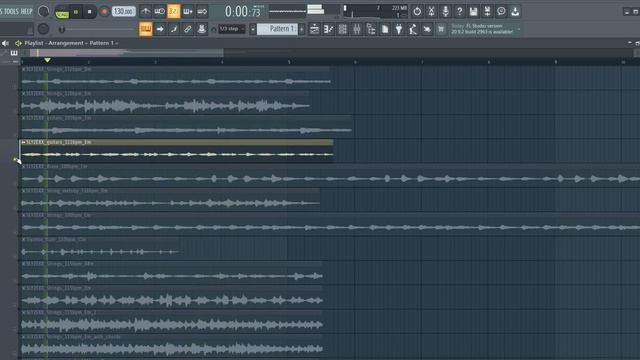
Task: Open the Playlist - Arrangement - Pattern 1 title dropdown
Action: (71, 43)
